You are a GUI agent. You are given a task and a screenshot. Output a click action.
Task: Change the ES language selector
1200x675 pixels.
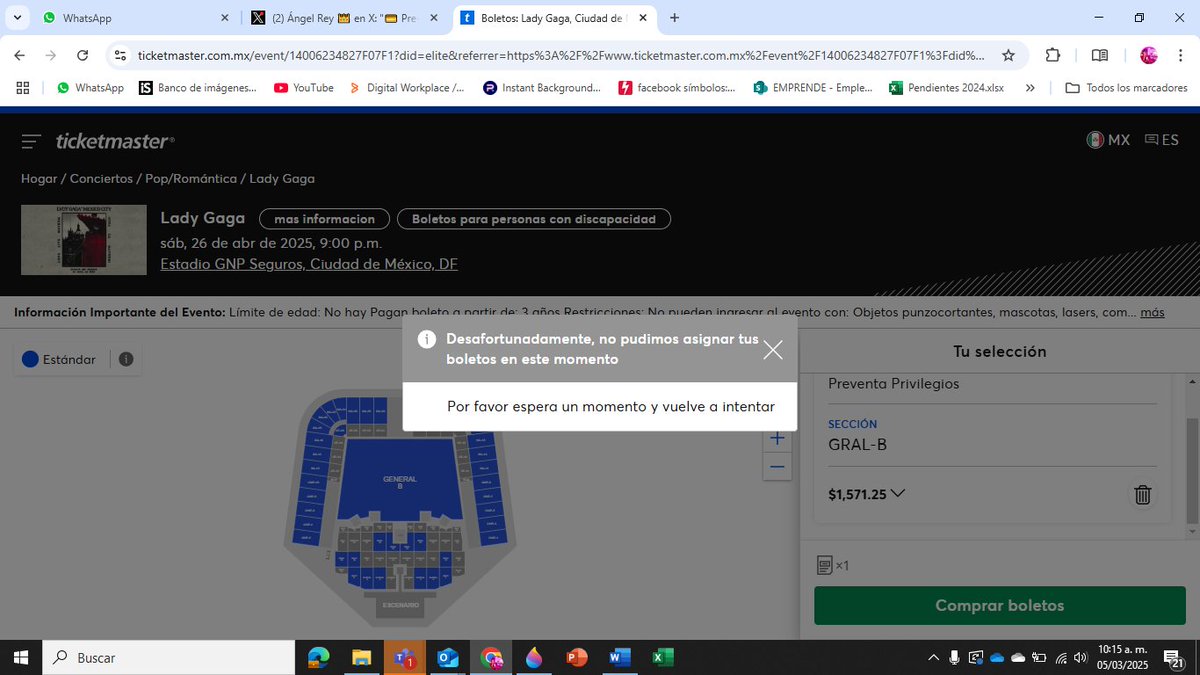[1162, 140]
